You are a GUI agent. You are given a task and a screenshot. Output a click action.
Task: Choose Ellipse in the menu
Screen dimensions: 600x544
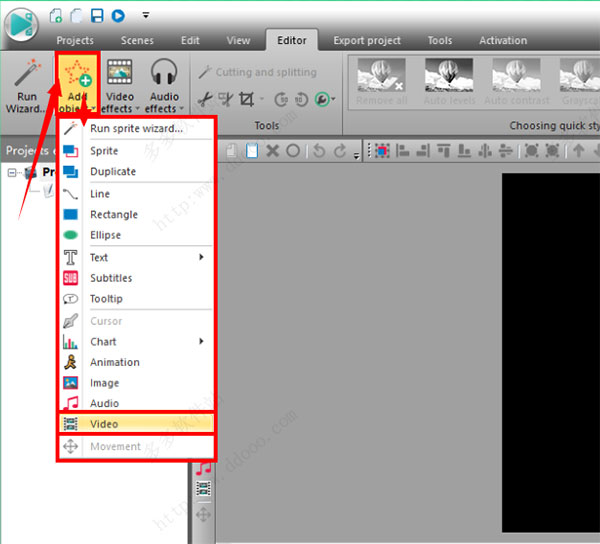point(137,235)
